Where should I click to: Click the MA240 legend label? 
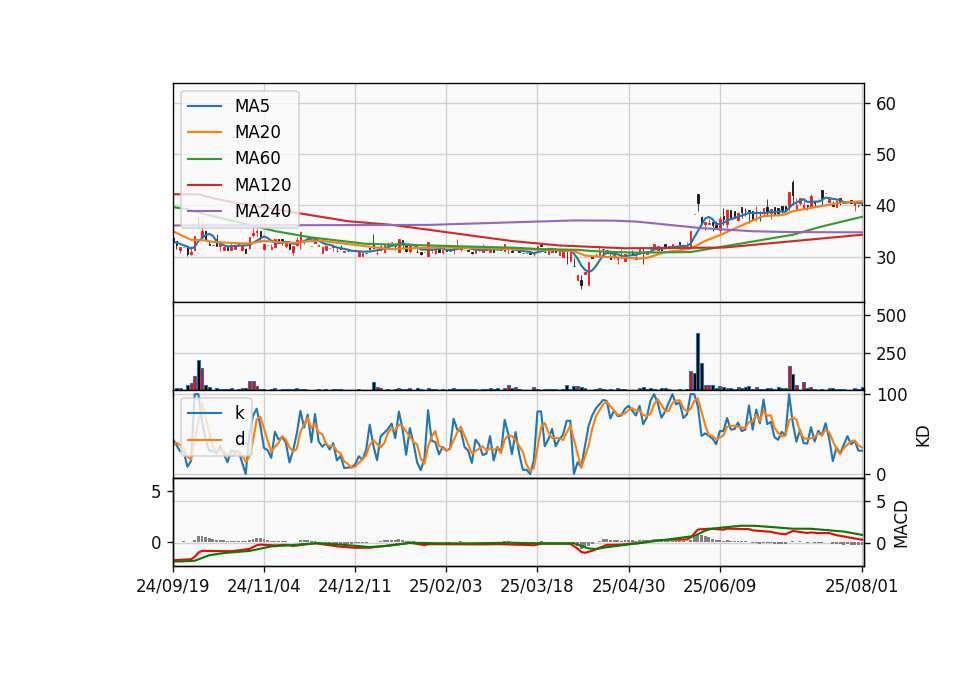[x=263, y=211]
